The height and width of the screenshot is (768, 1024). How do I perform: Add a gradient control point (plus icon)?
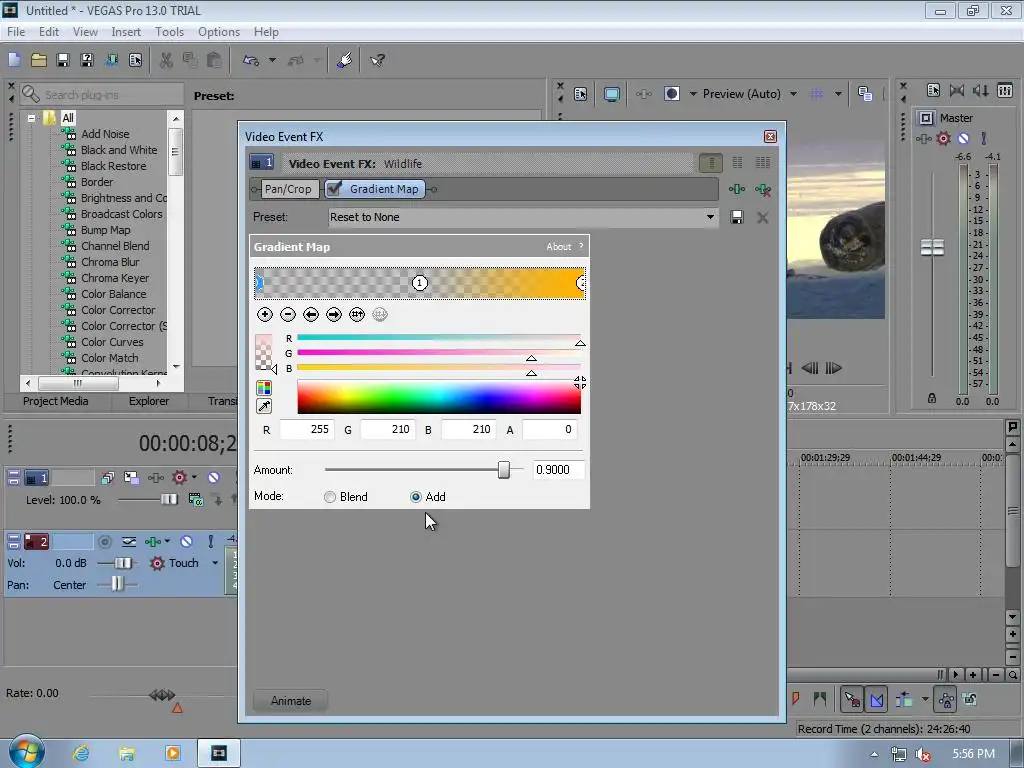point(264,315)
